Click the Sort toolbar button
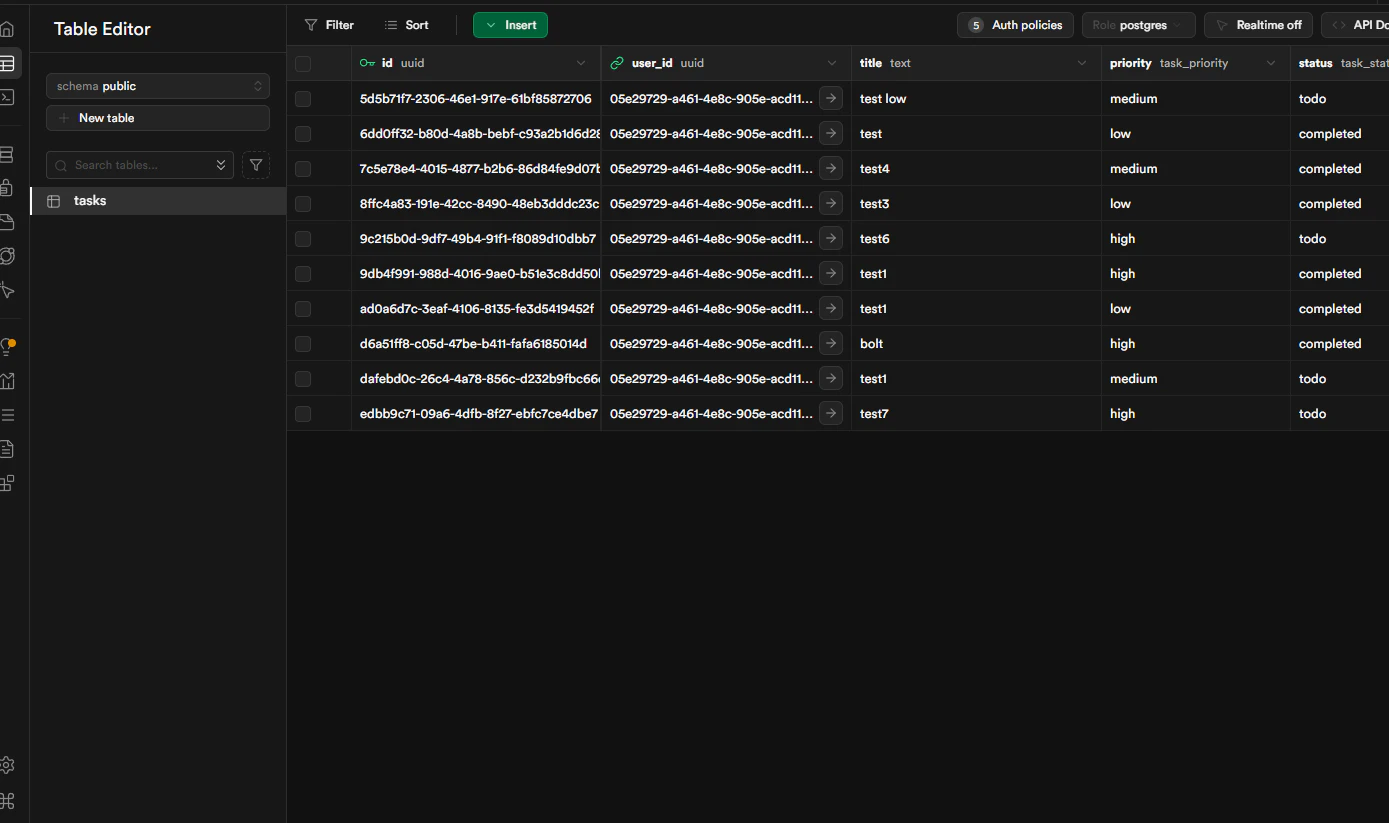Viewport: 1389px width, 823px height. coord(407,25)
